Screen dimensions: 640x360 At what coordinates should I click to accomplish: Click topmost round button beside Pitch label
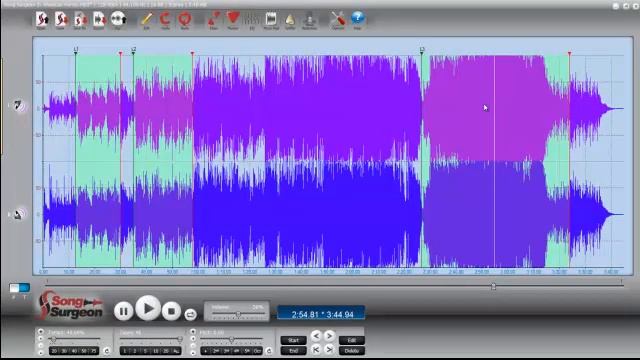(193, 332)
